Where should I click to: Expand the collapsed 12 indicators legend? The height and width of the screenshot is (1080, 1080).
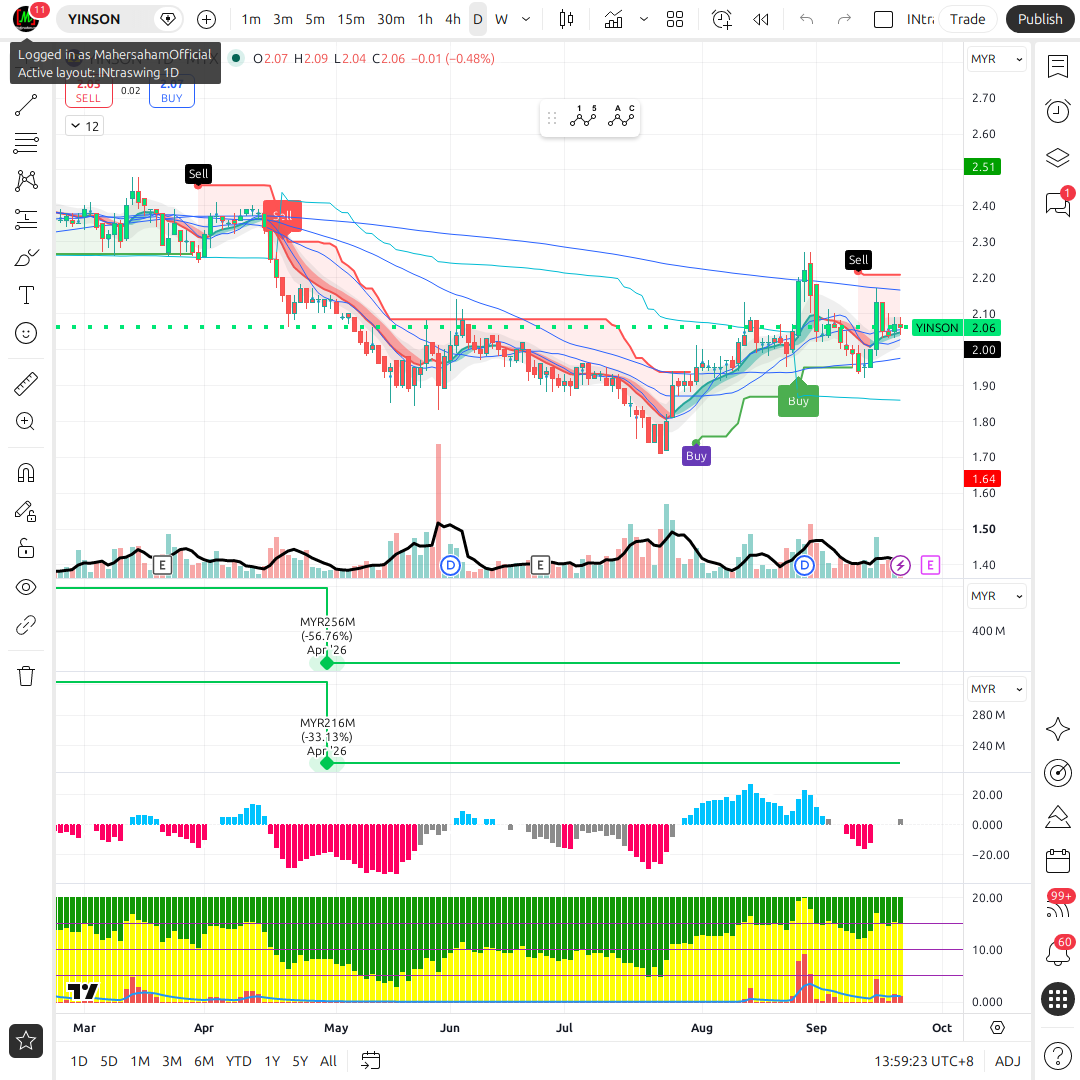85,126
